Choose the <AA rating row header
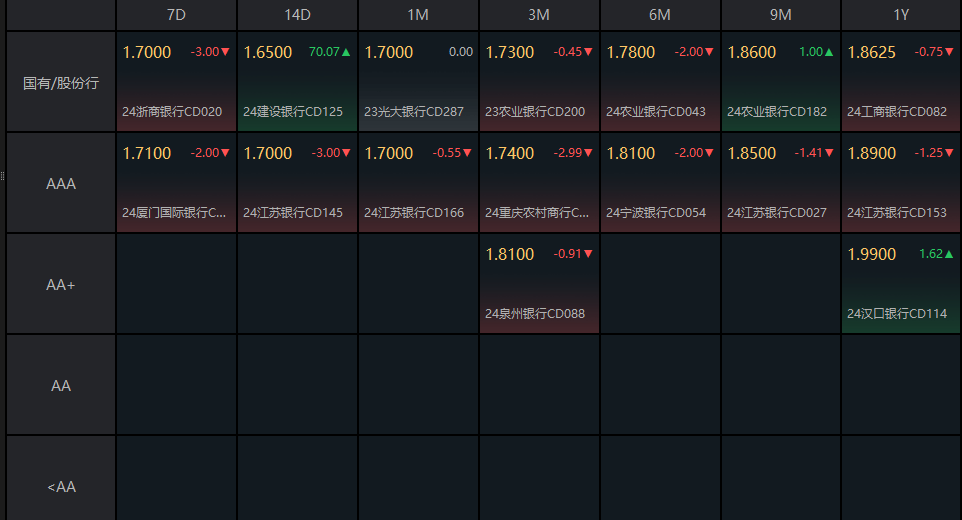 point(61,487)
